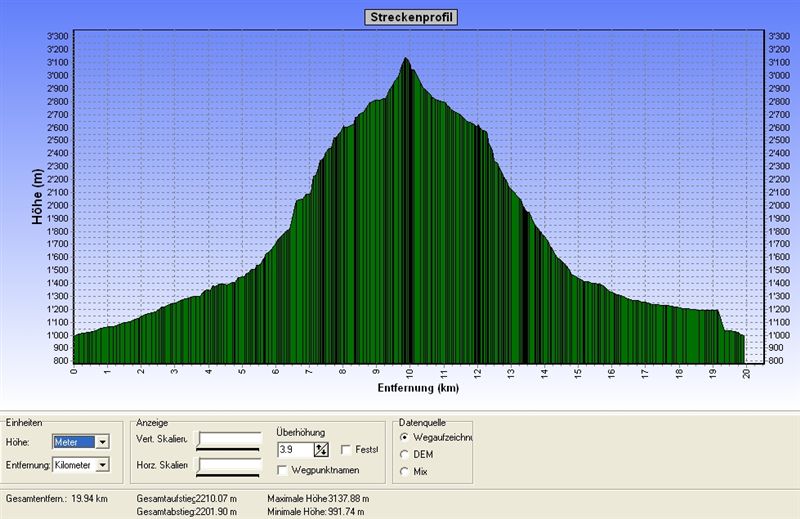Screen dimensions: 800x519
Task: Click the Höhe (m) axis label
Action: coord(39,196)
